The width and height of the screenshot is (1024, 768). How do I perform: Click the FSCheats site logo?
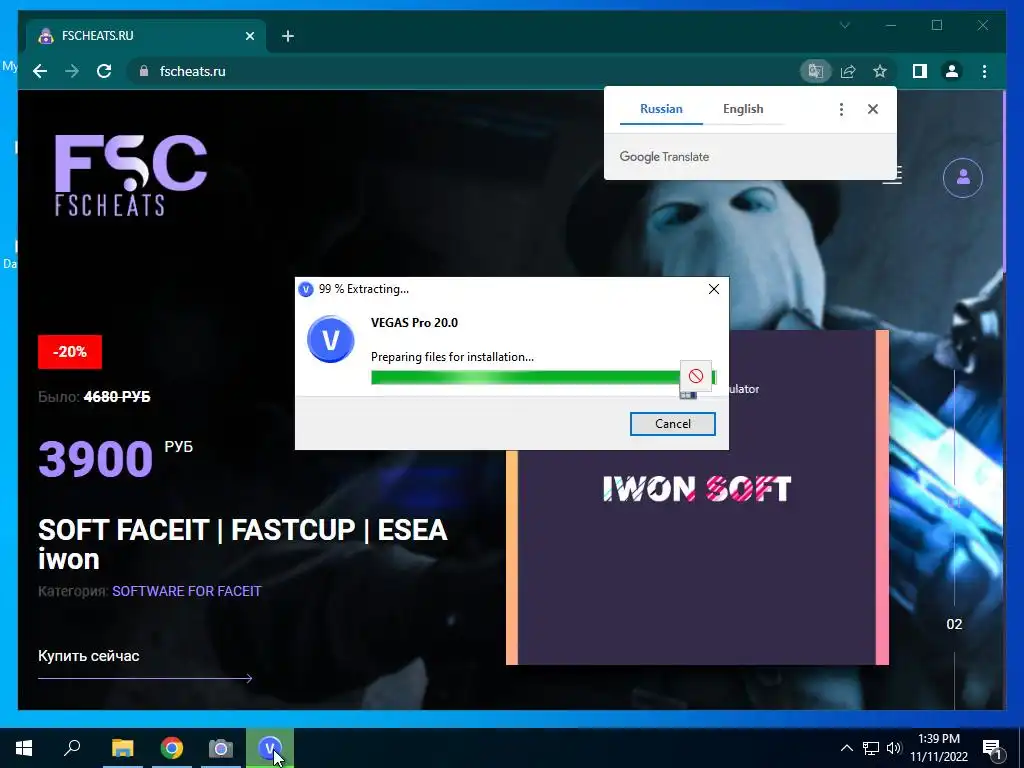click(131, 175)
